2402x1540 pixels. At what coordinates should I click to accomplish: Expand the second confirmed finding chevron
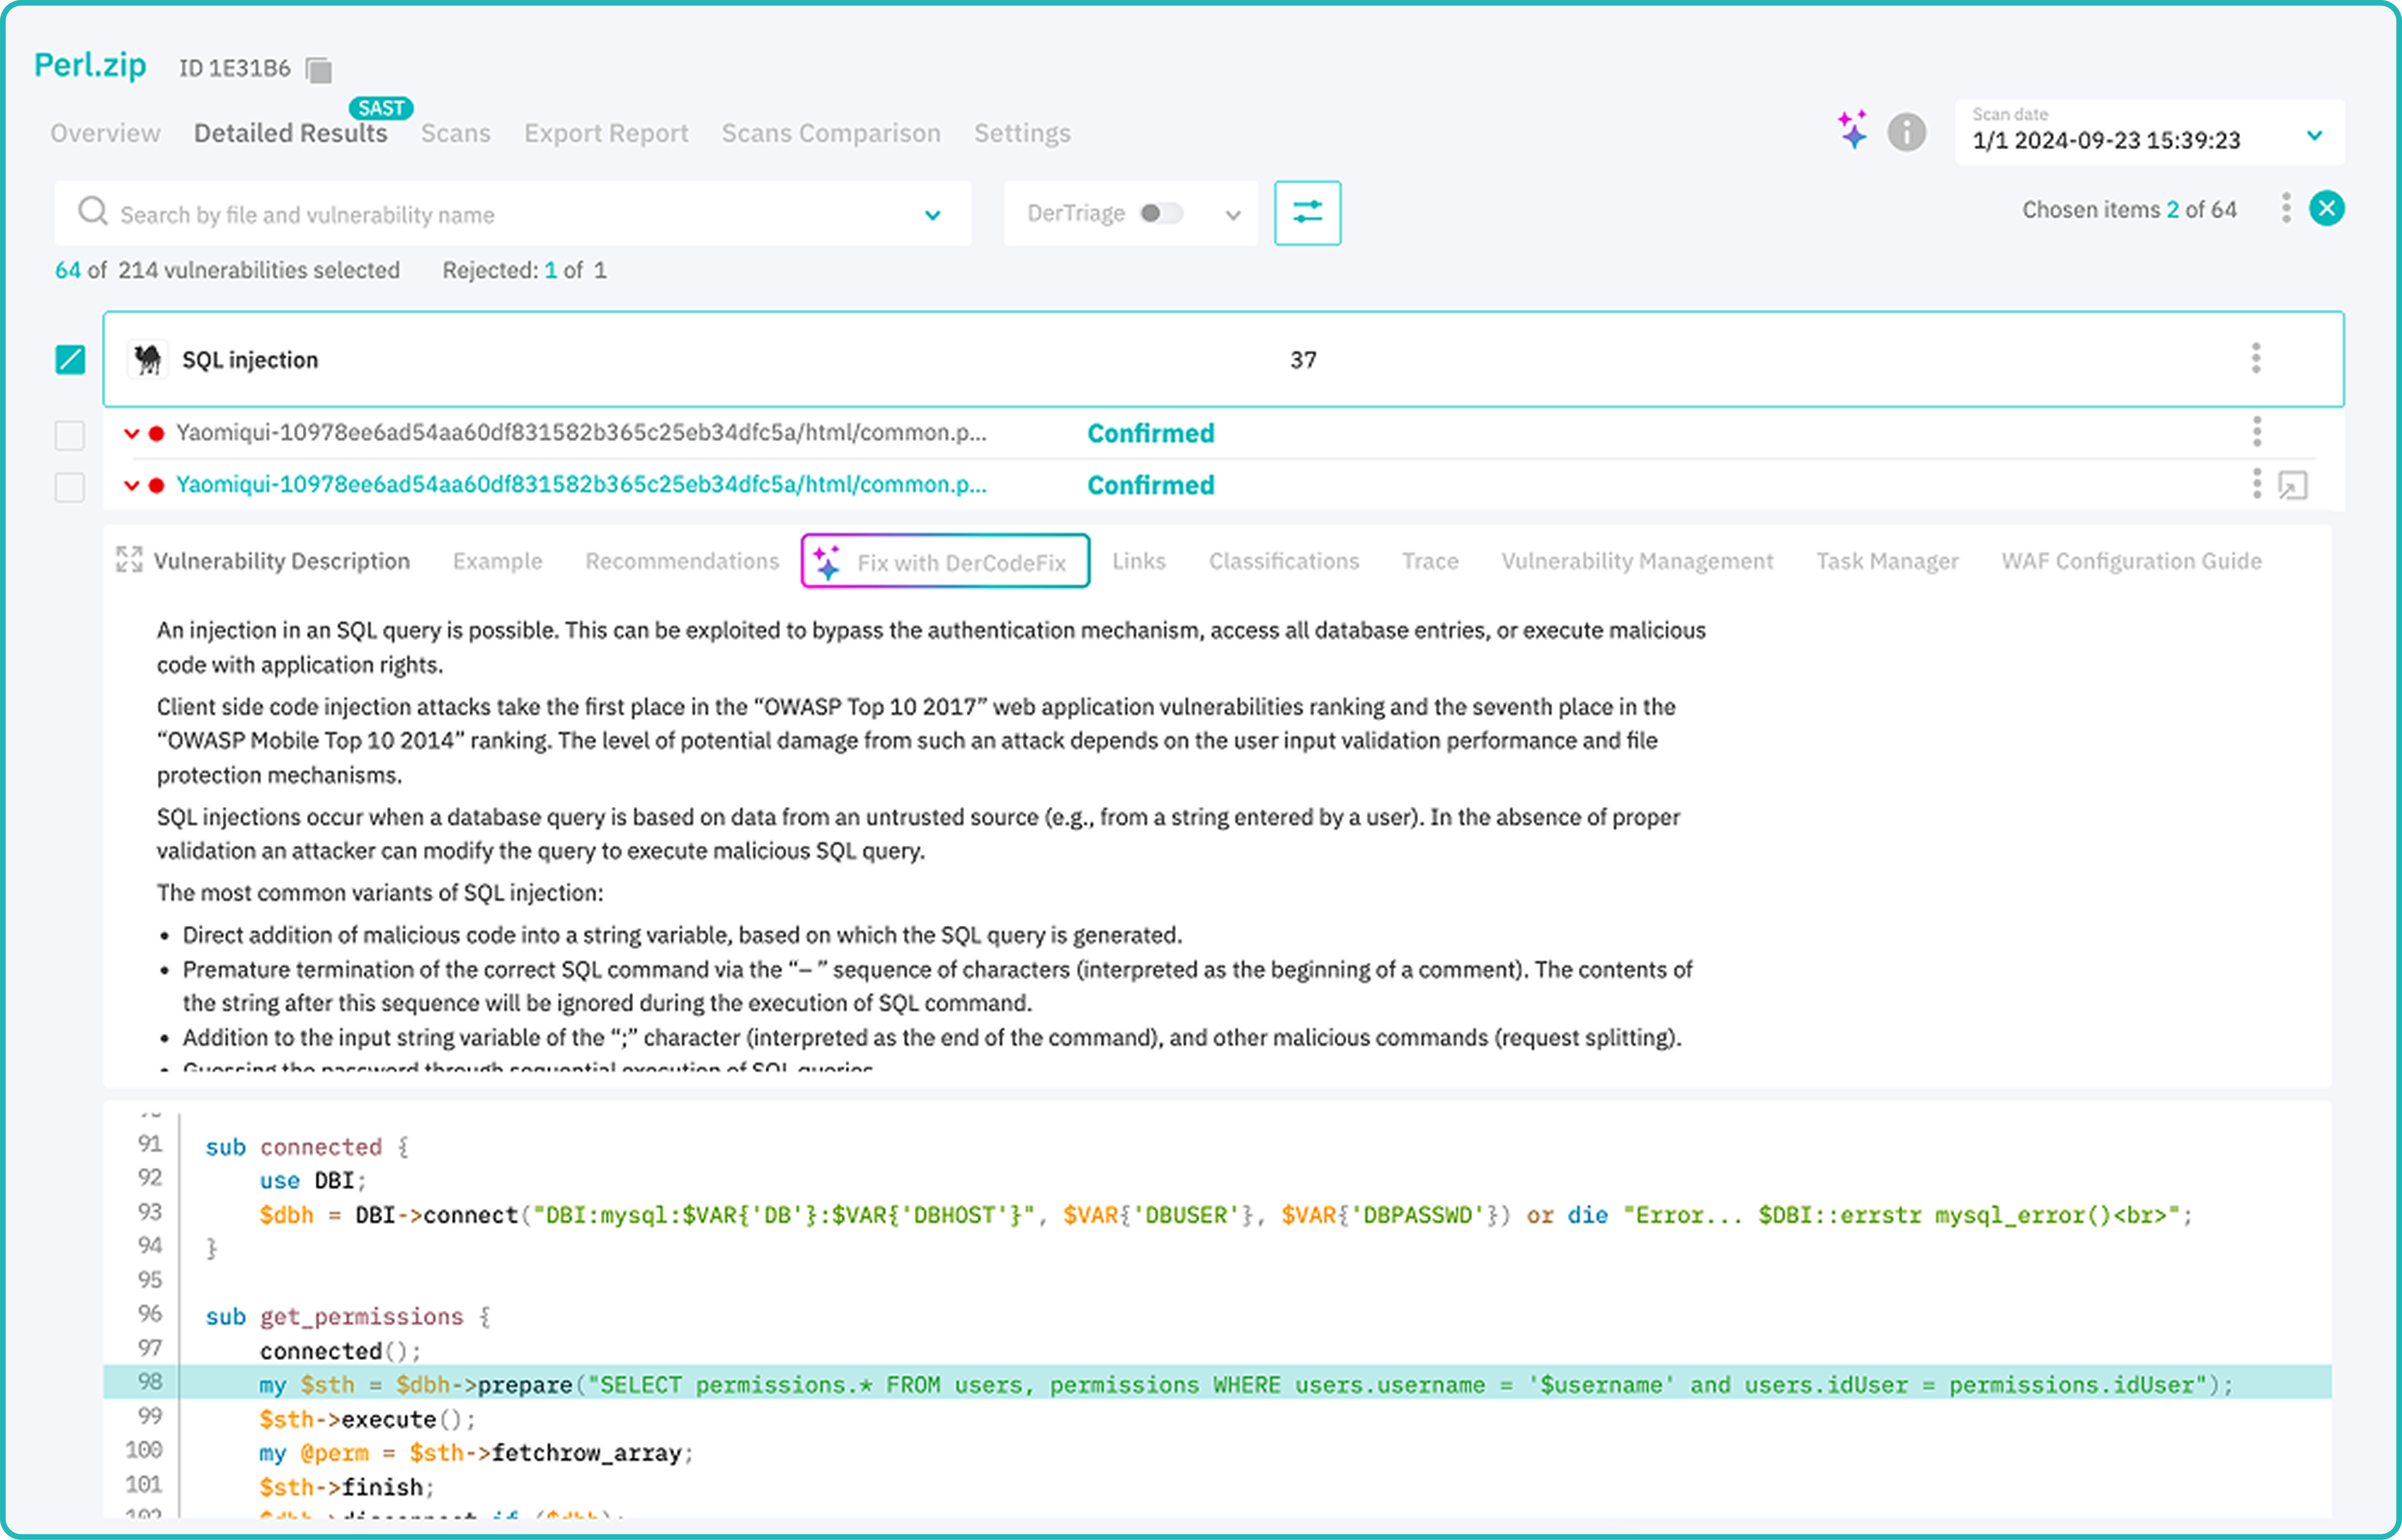(131, 485)
